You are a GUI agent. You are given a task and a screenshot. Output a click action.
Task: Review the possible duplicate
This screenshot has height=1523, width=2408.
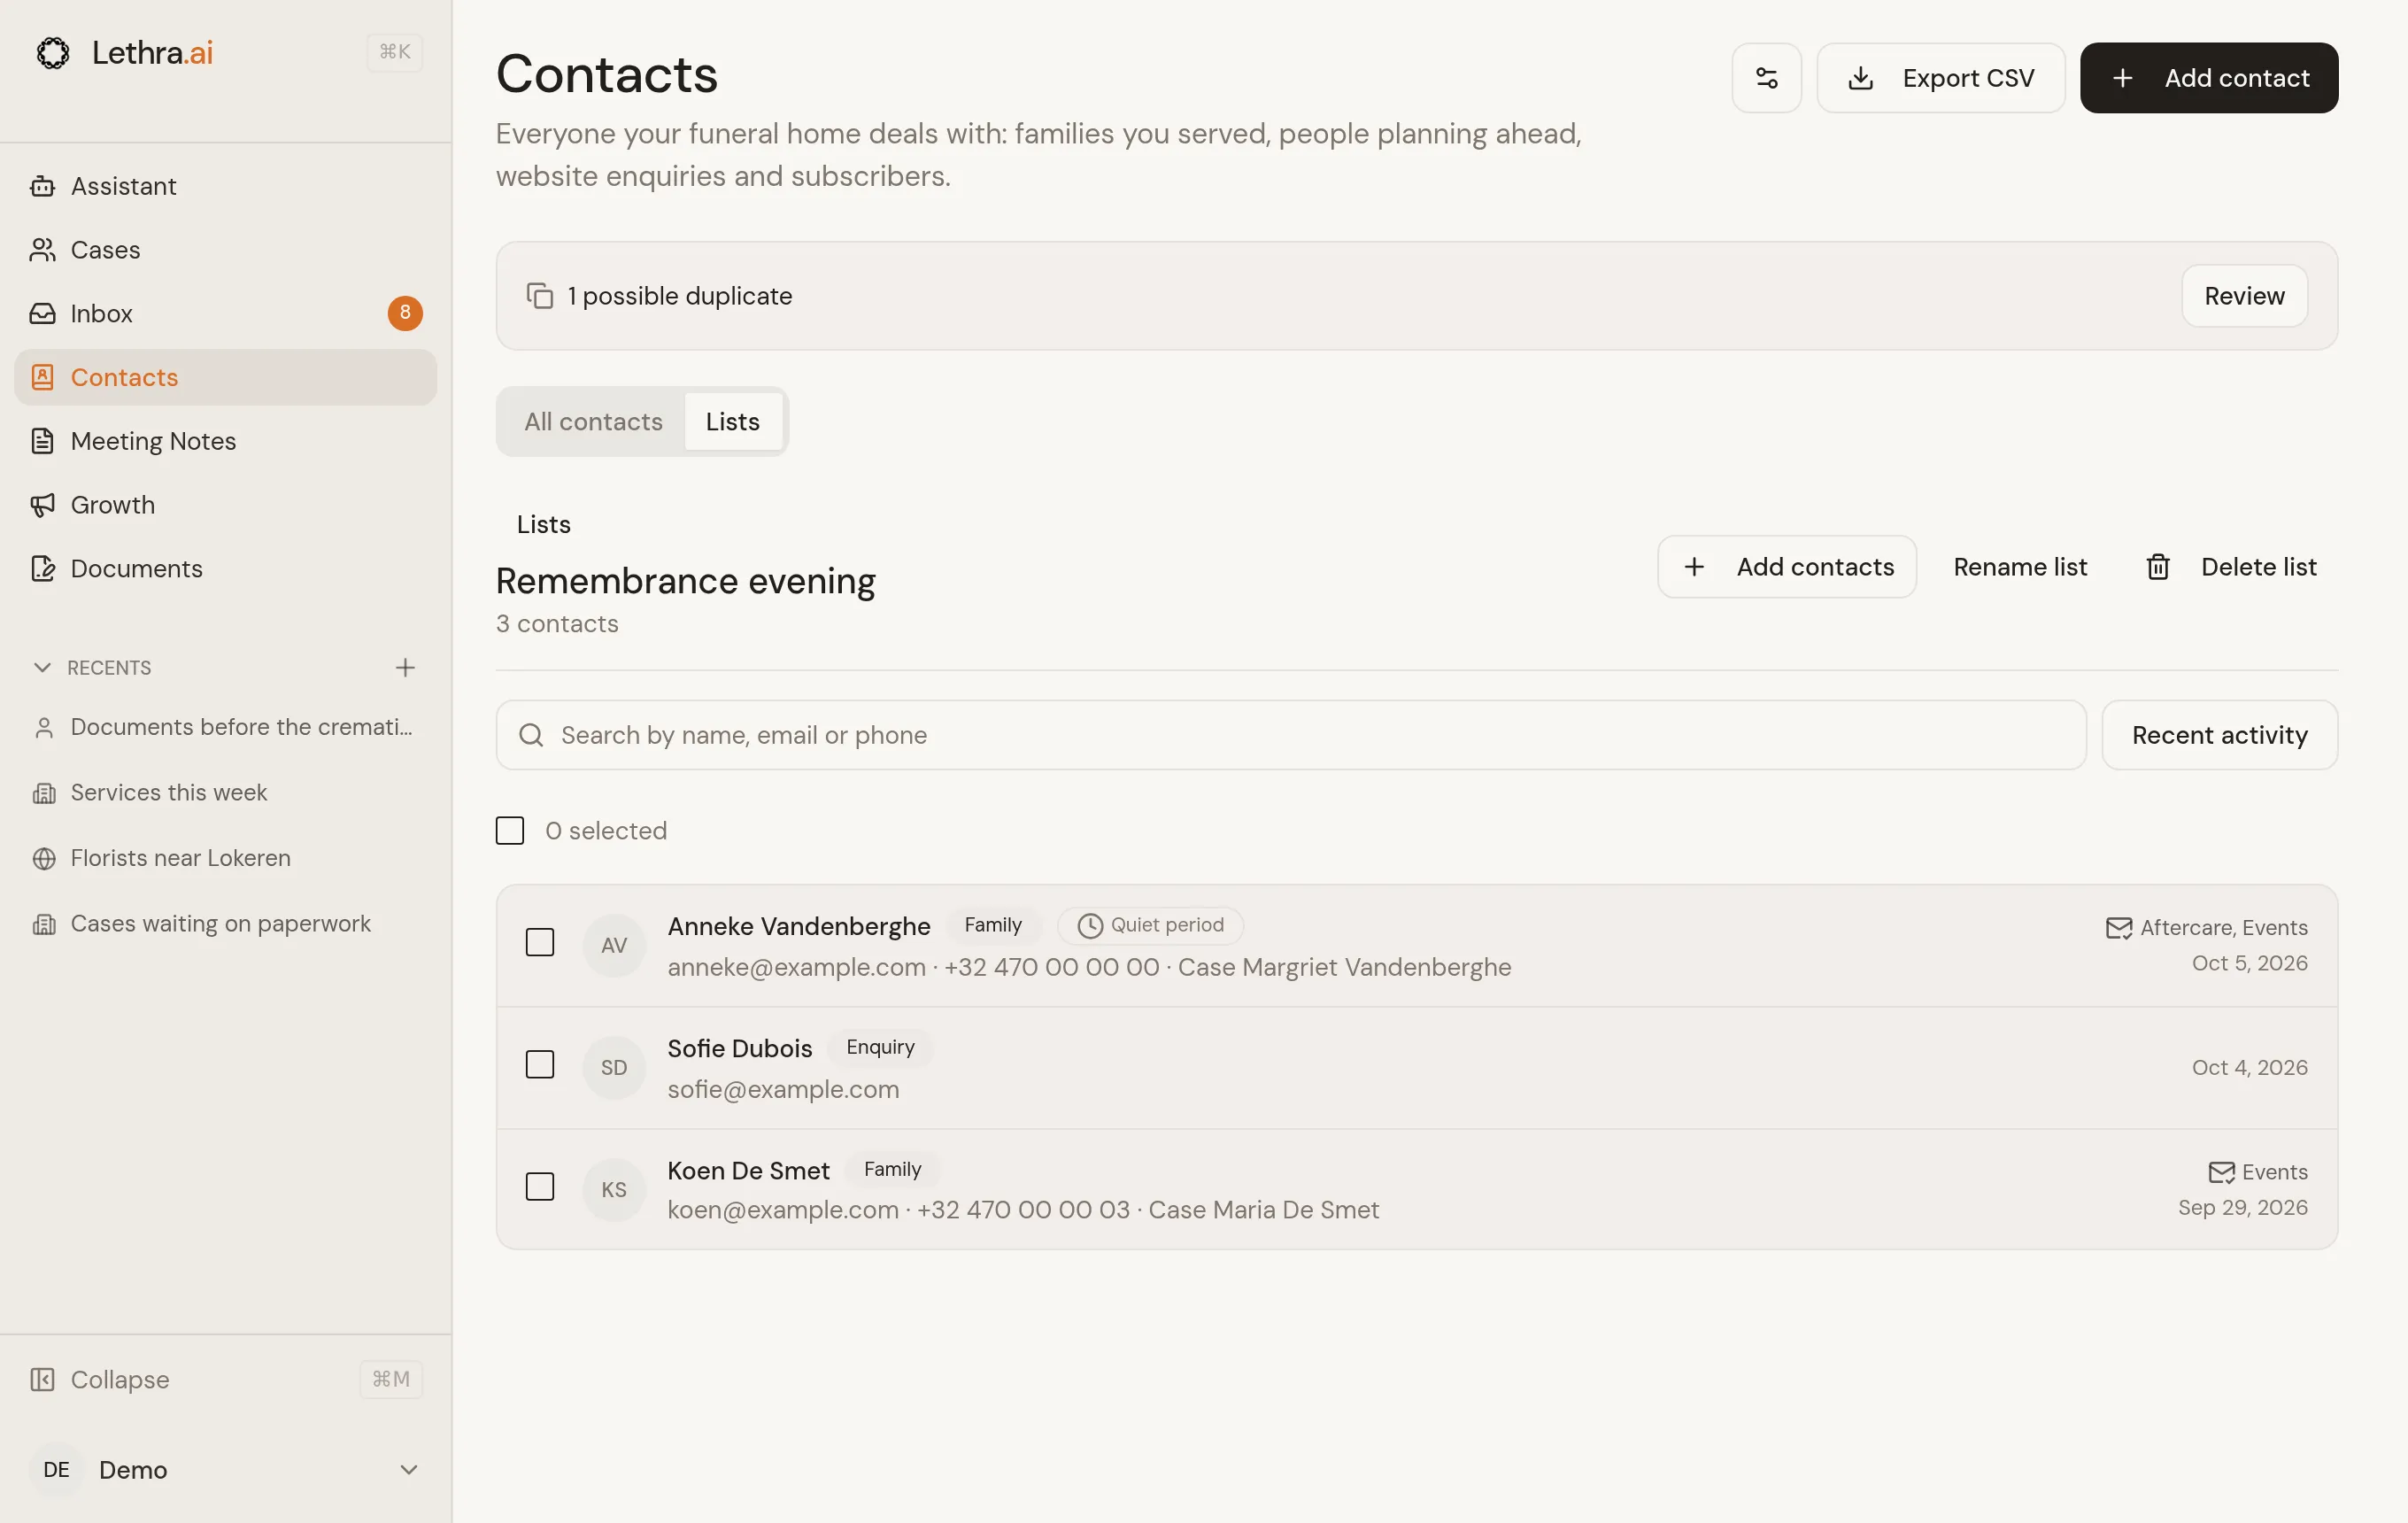[x=2244, y=296]
